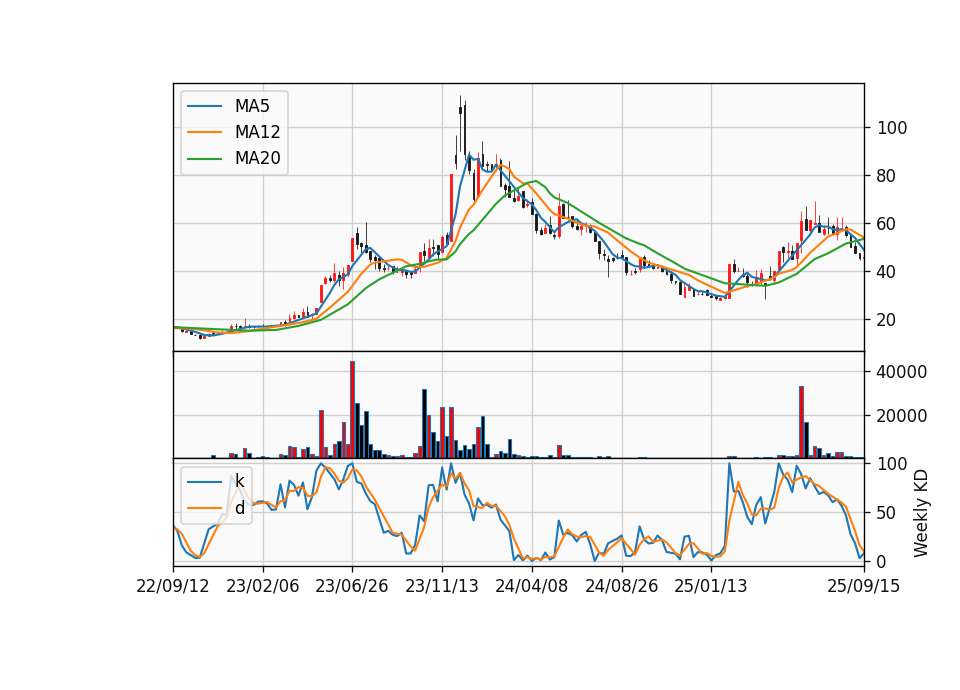
Task: Click the price axis value 40
Action: click(888, 272)
